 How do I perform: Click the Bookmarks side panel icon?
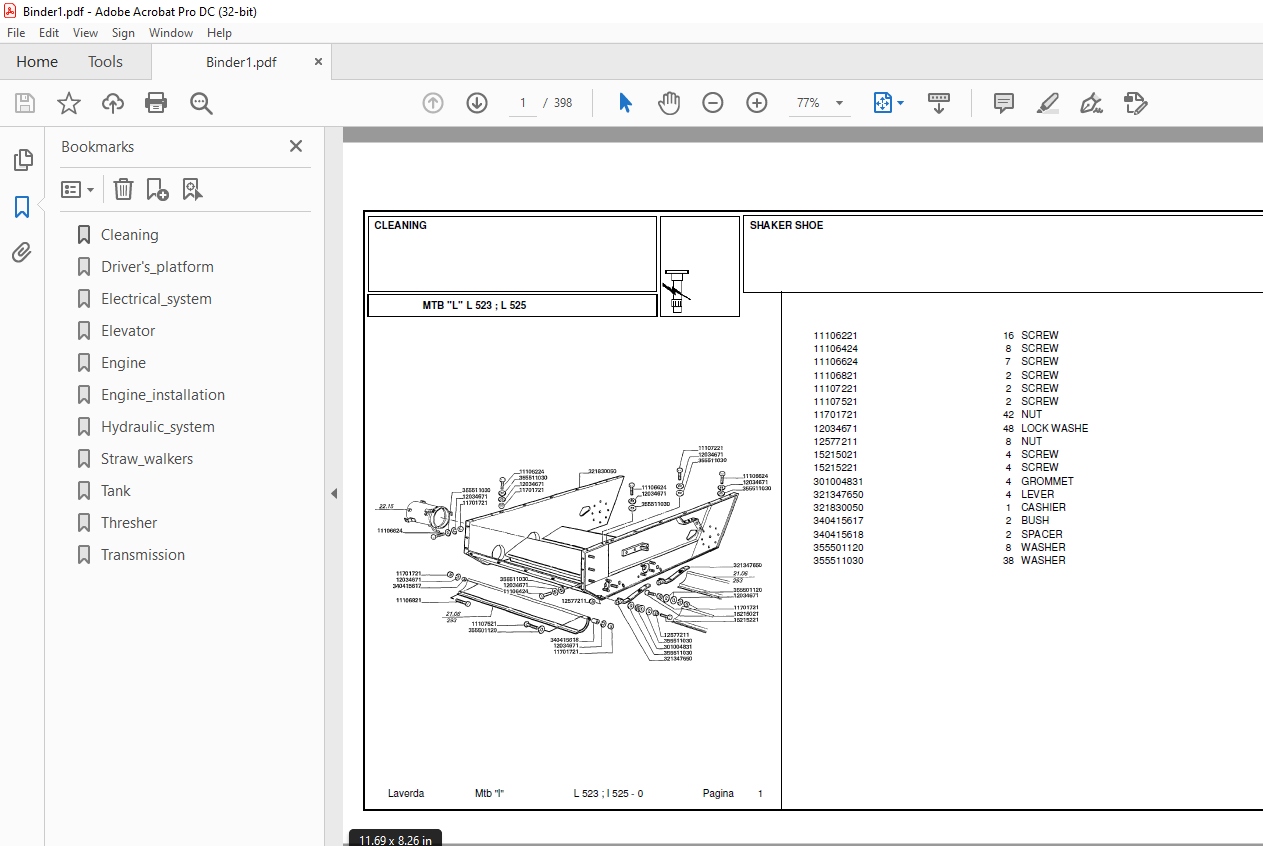(22, 207)
